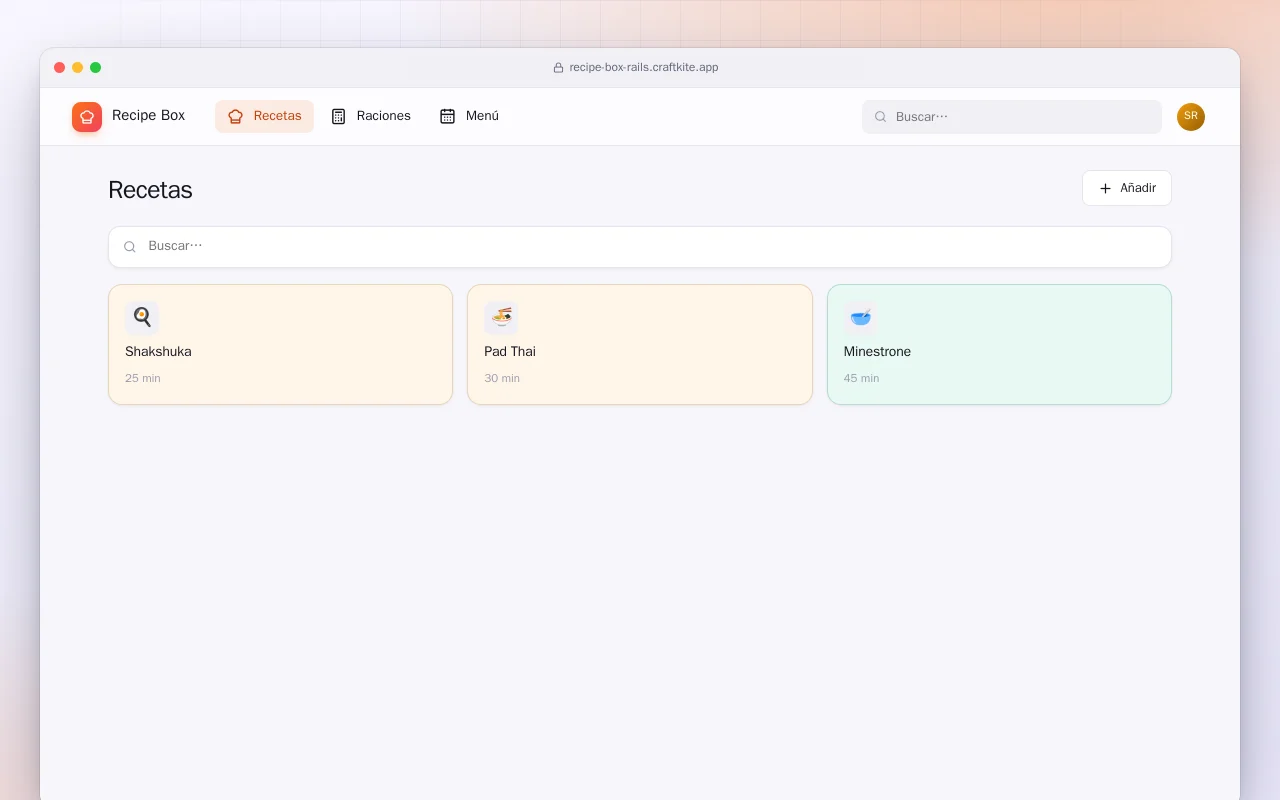Switch to the Menú tab
The image size is (1280, 800).
[x=469, y=116]
